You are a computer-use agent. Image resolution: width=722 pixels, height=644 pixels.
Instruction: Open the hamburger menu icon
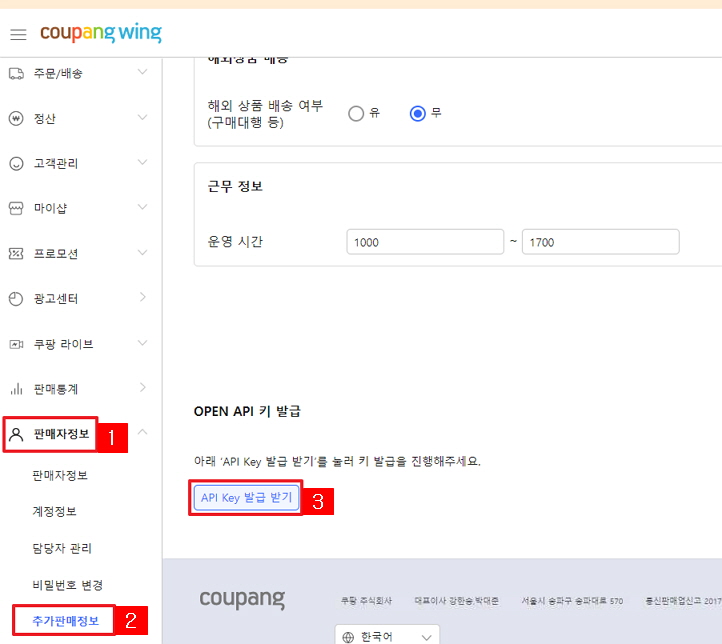tap(17, 35)
